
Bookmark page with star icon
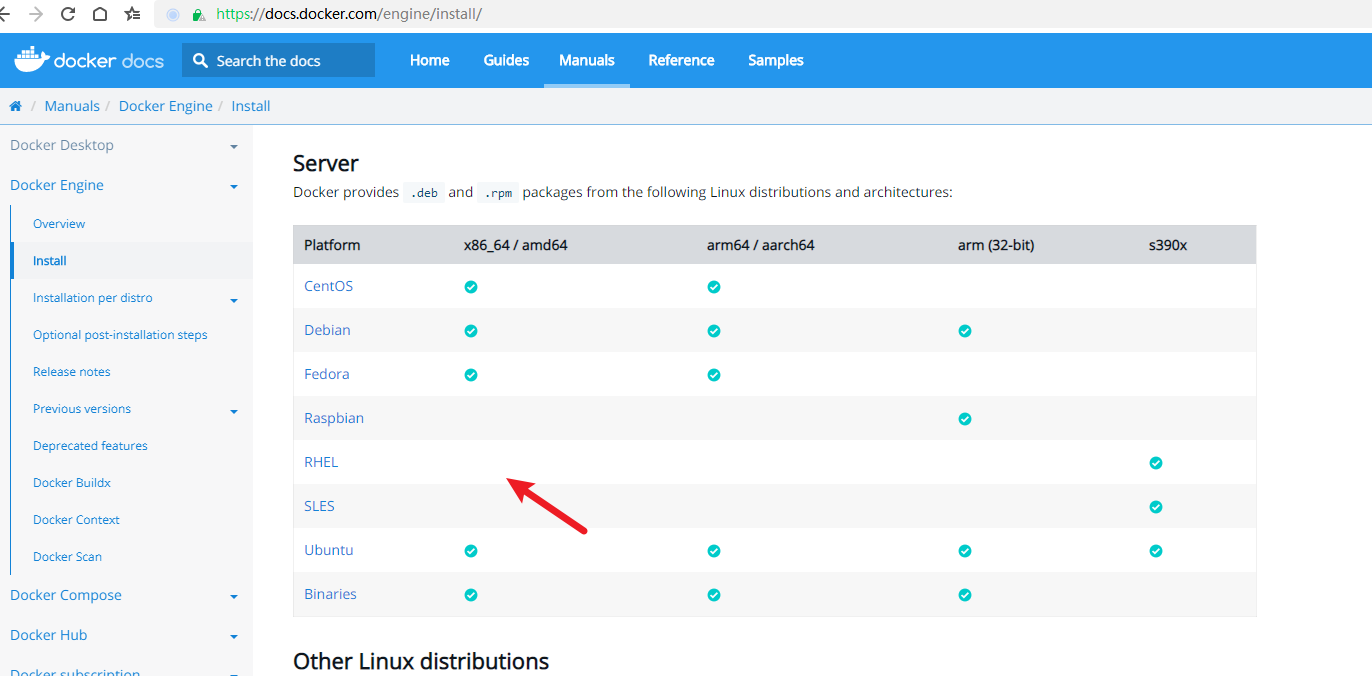tap(132, 14)
